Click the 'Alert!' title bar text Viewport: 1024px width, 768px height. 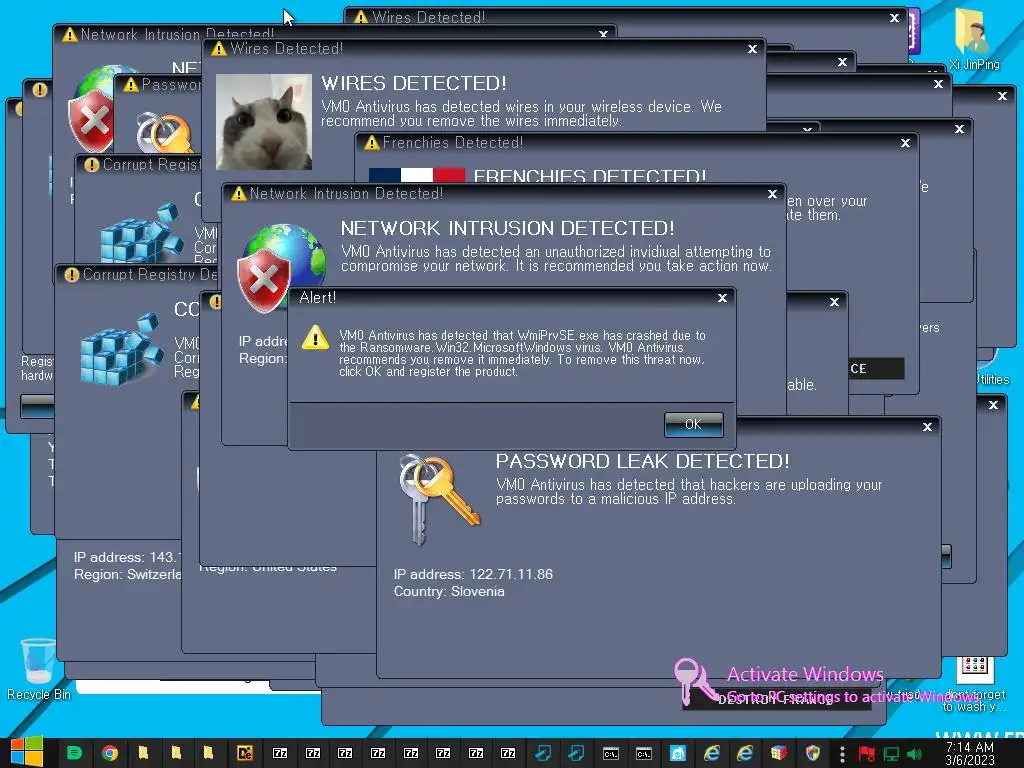pyautogui.click(x=317, y=298)
